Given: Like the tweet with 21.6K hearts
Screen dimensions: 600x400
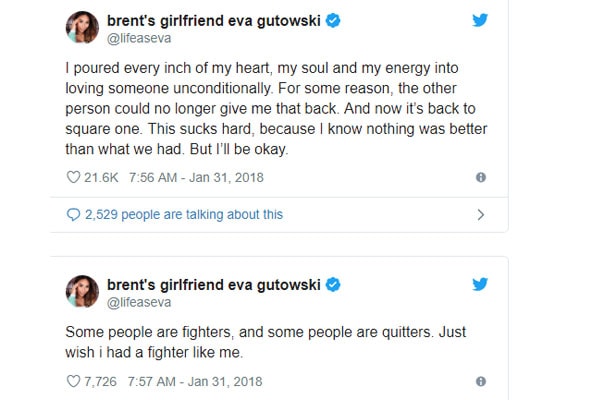Looking at the screenshot, I should pyautogui.click(x=72, y=177).
